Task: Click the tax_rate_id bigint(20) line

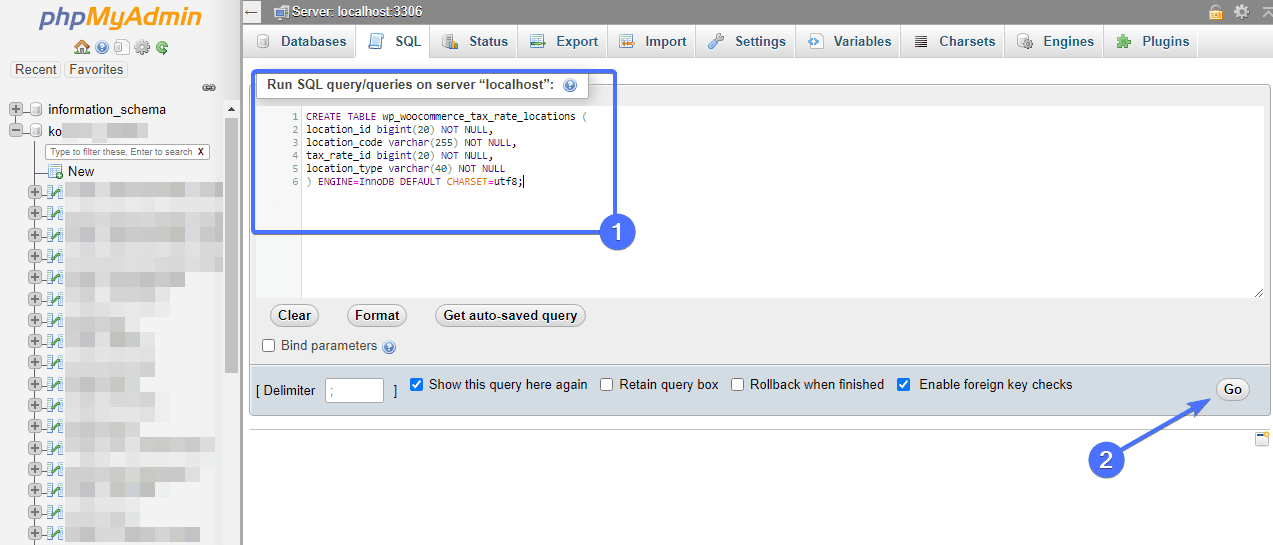Action: pyautogui.click(x=400, y=156)
